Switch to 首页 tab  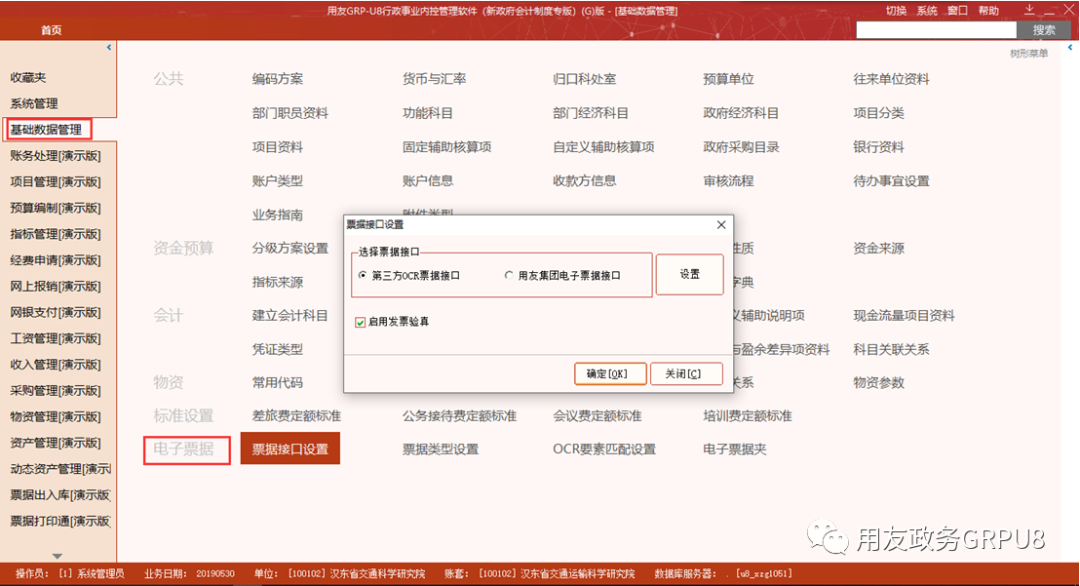(51, 30)
